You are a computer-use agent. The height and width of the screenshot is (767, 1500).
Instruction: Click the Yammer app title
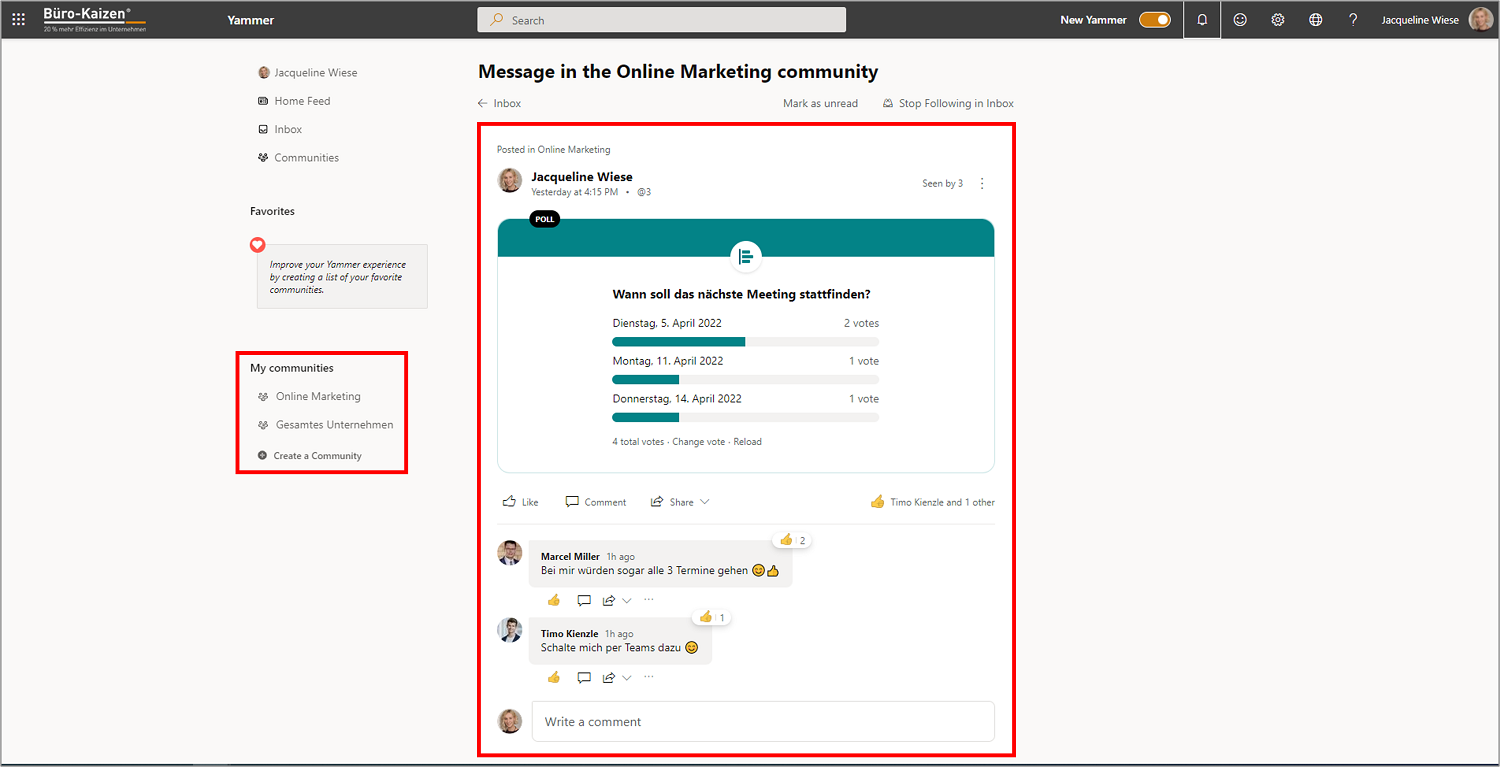point(250,20)
